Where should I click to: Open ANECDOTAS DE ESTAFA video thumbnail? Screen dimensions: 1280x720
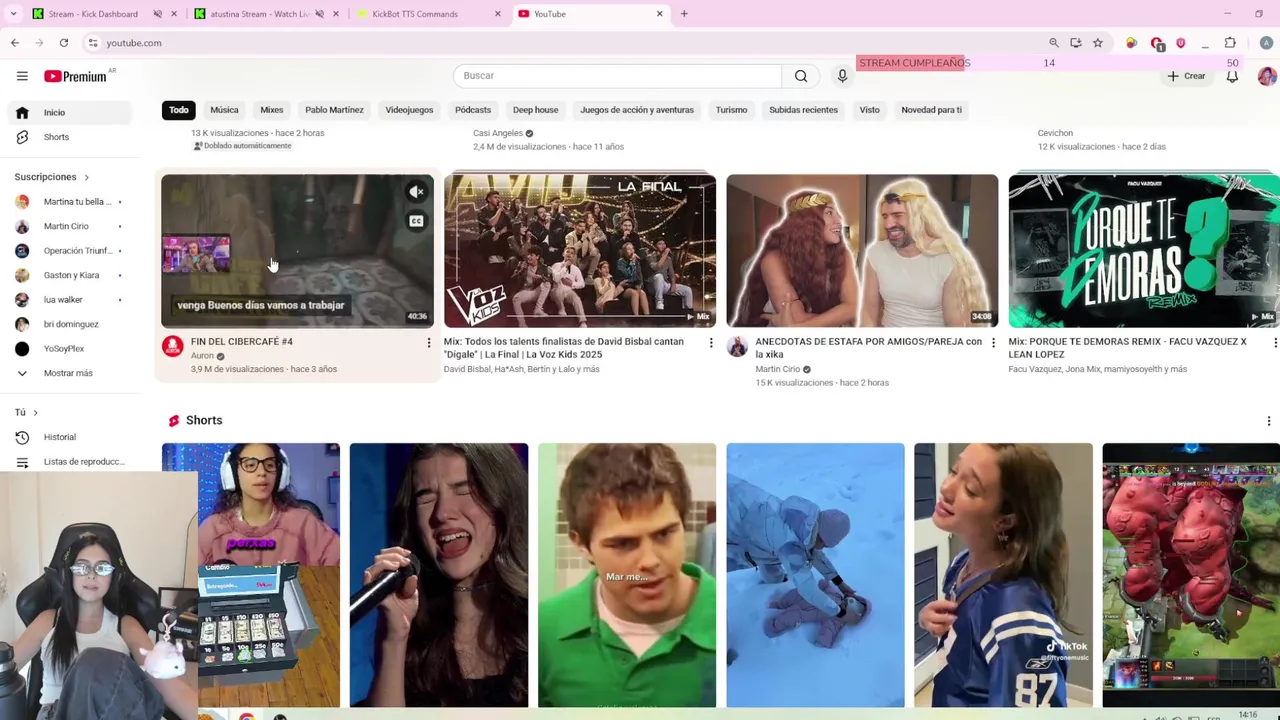(x=862, y=251)
